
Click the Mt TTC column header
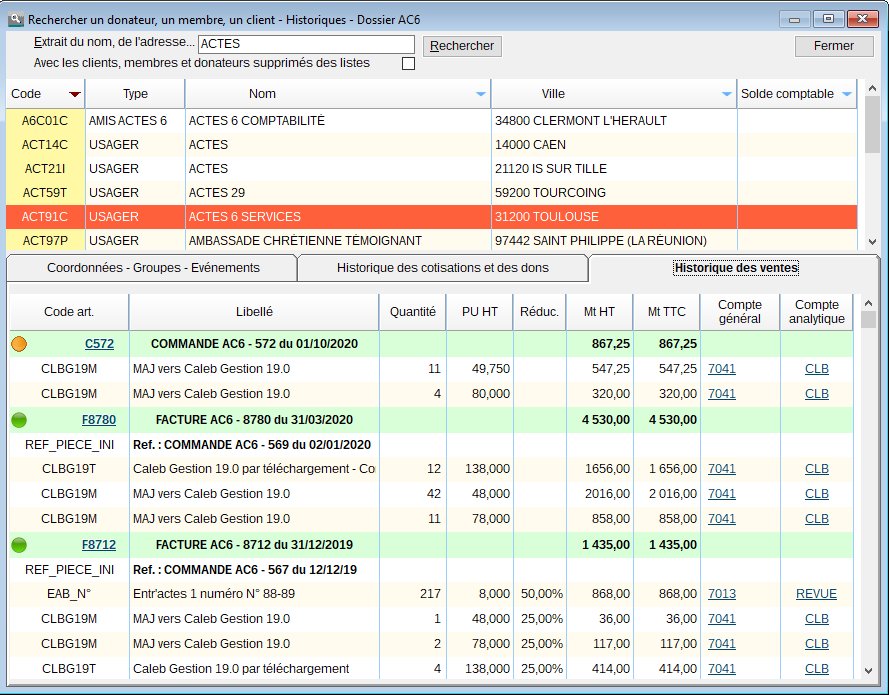pyautogui.click(x=667, y=312)
